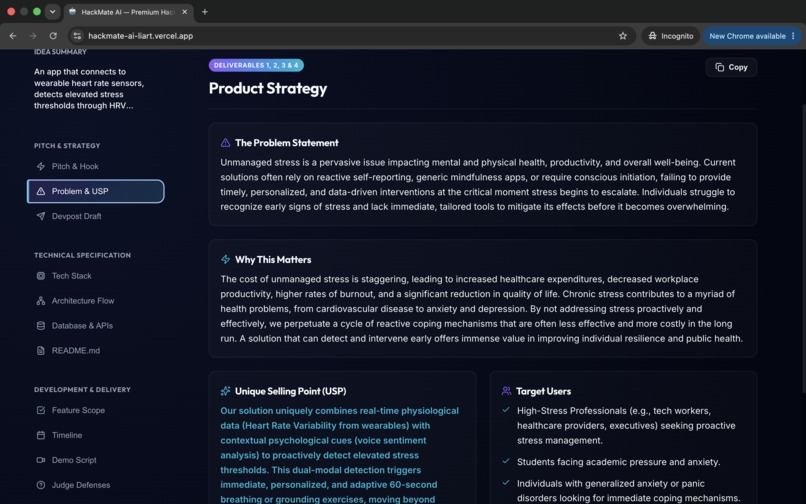Click the network icon beside Architecture Flow

41,301
